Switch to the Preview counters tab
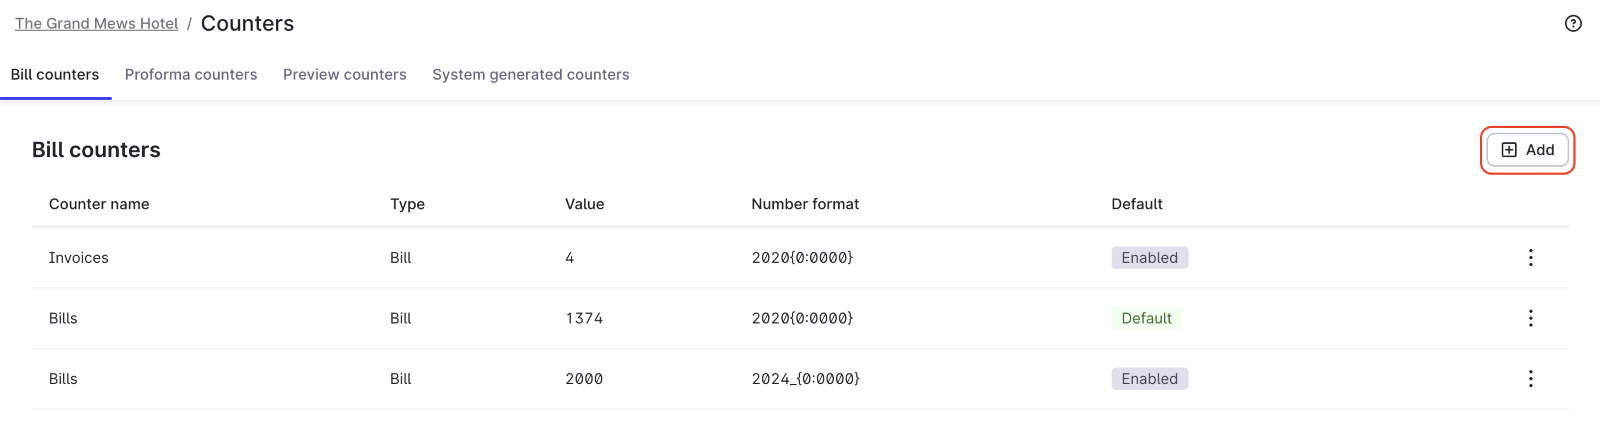Screen dimensions: 1600x443 coord(344,75)
